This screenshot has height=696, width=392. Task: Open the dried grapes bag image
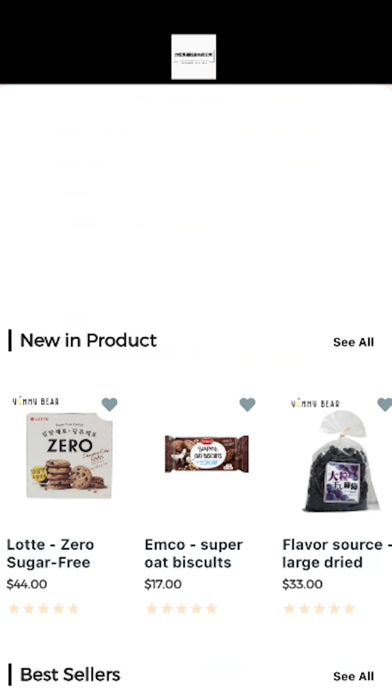tap(341, 461)
